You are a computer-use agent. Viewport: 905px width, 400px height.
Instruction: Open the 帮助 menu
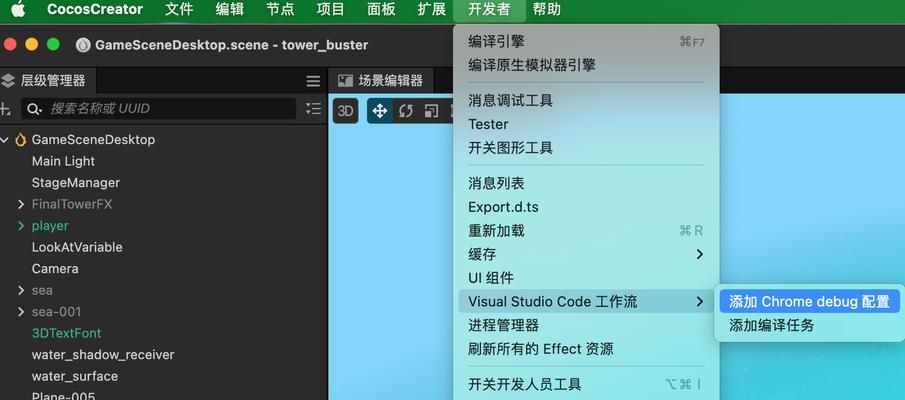coord(547,9)
